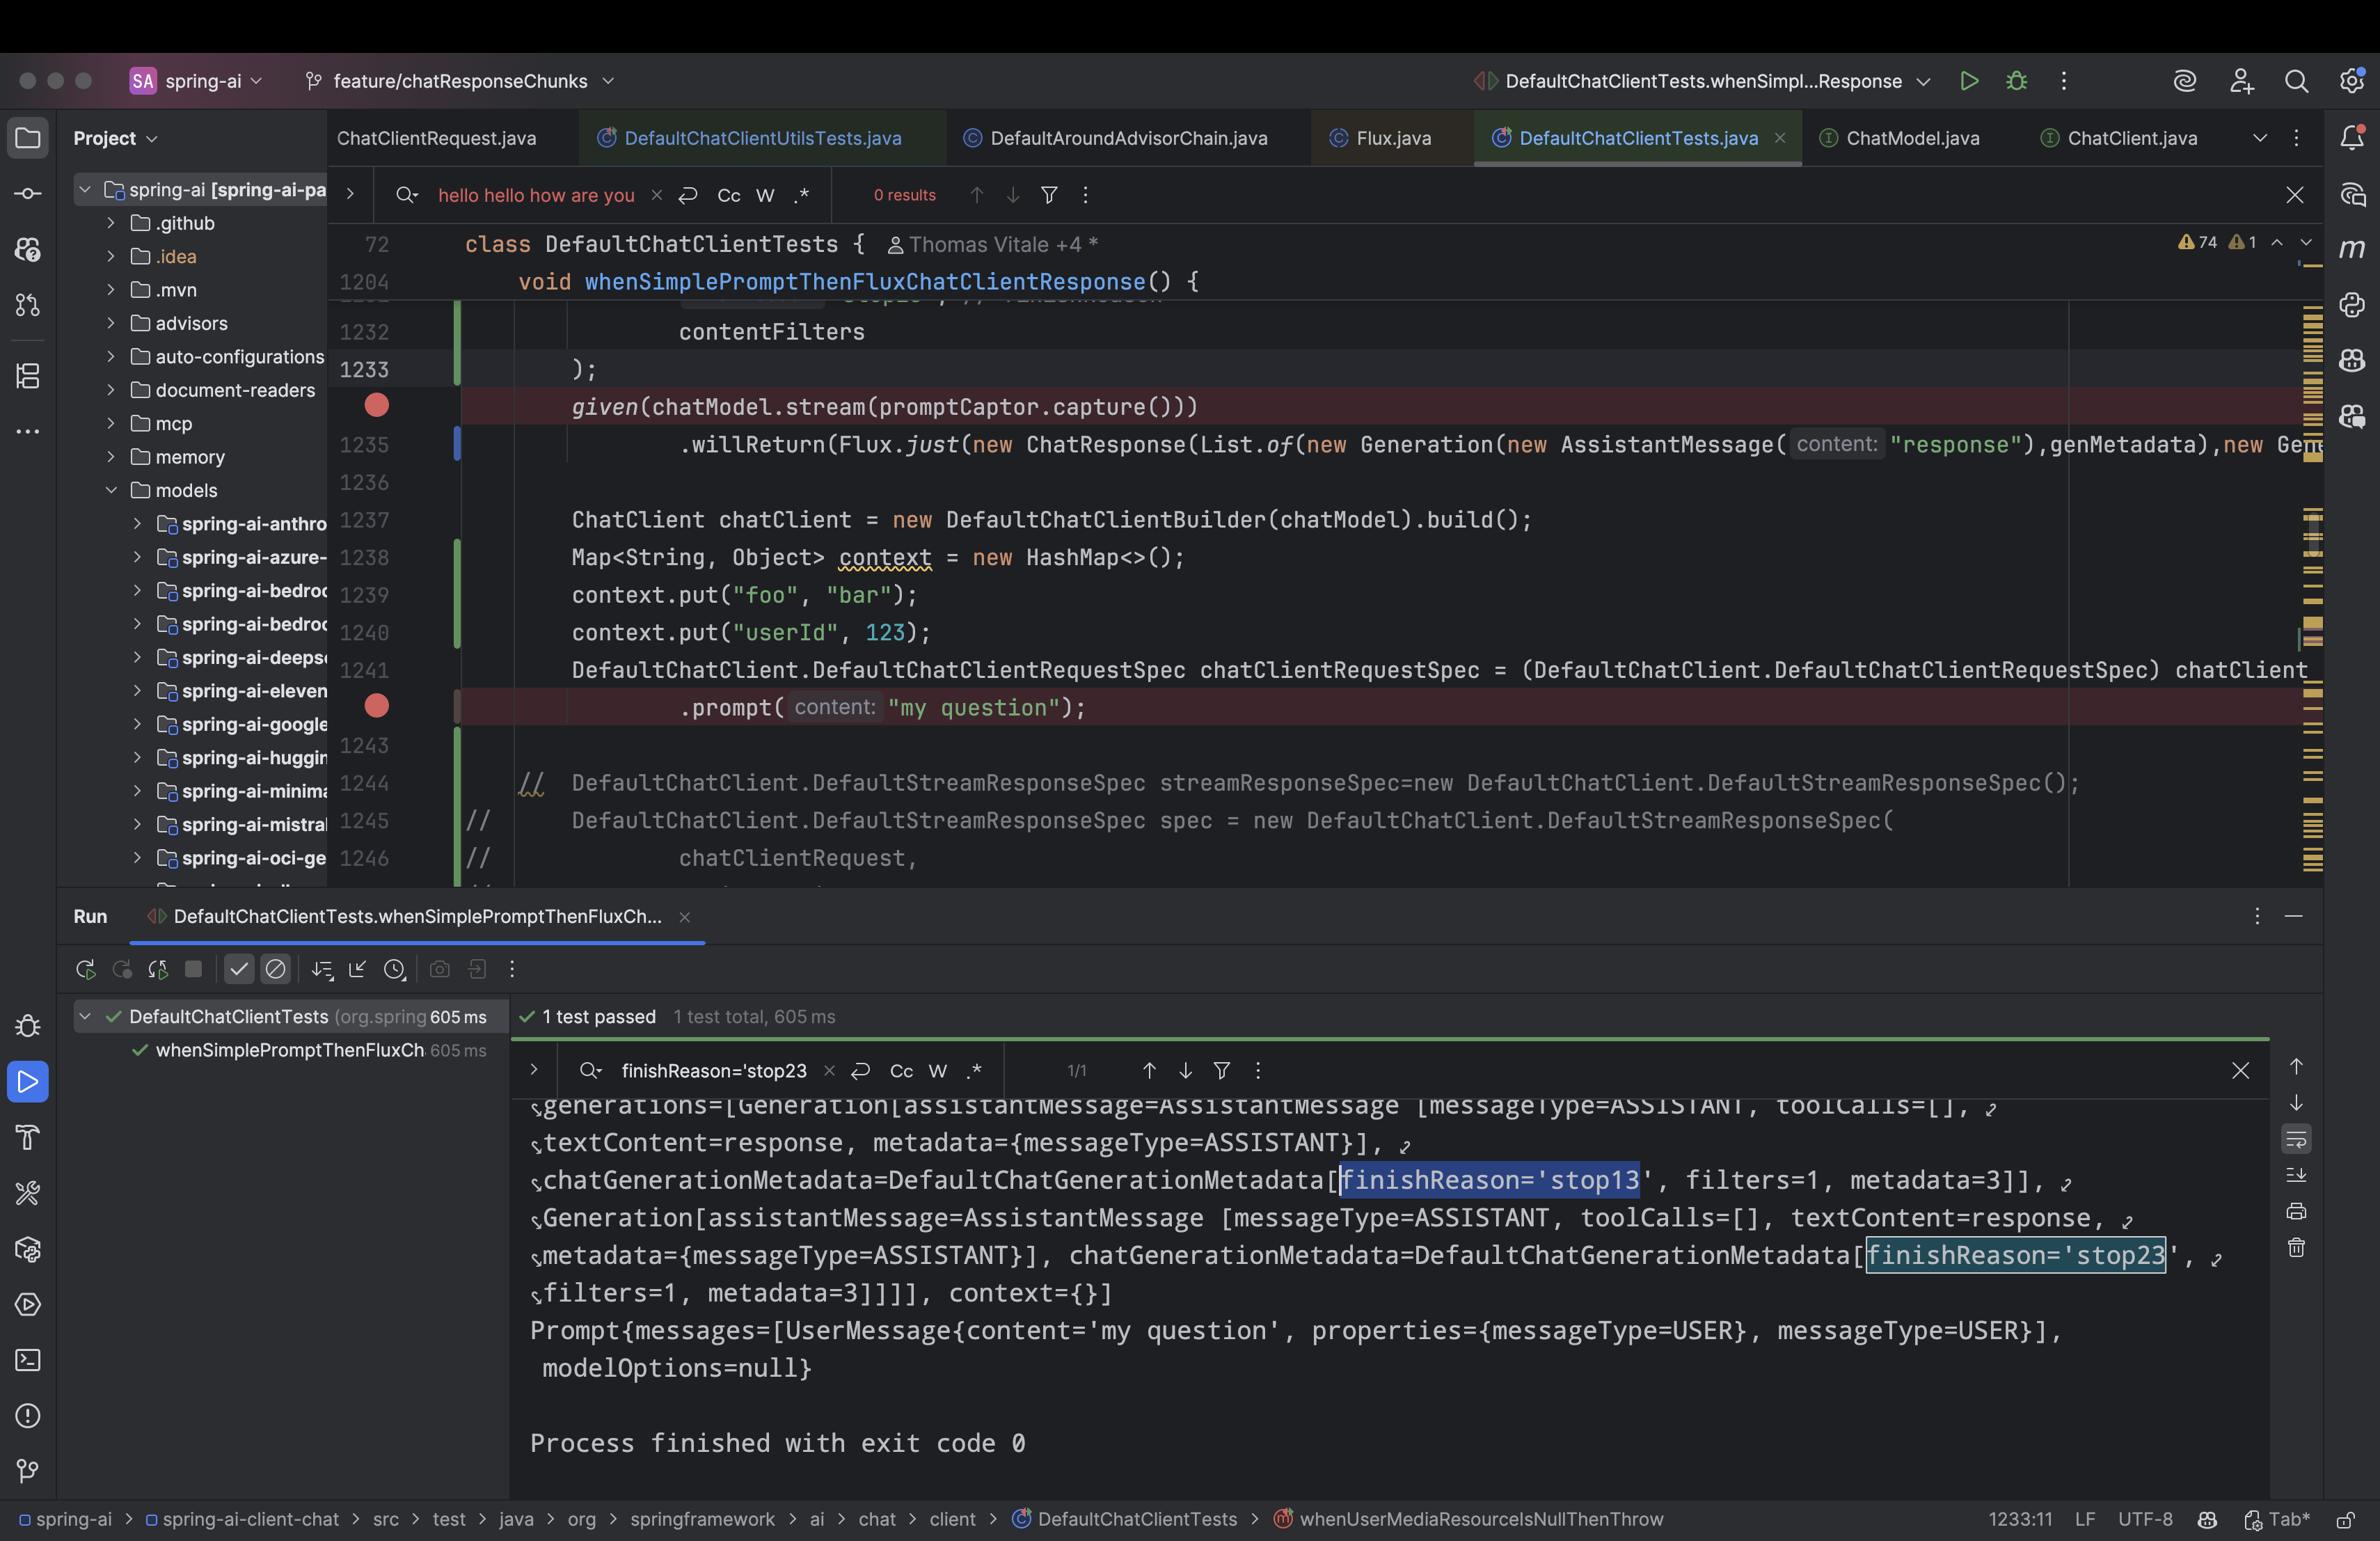The image size is (2380, 1541).
Task: Open Problems tool window icon
Action: (28, 1416)
